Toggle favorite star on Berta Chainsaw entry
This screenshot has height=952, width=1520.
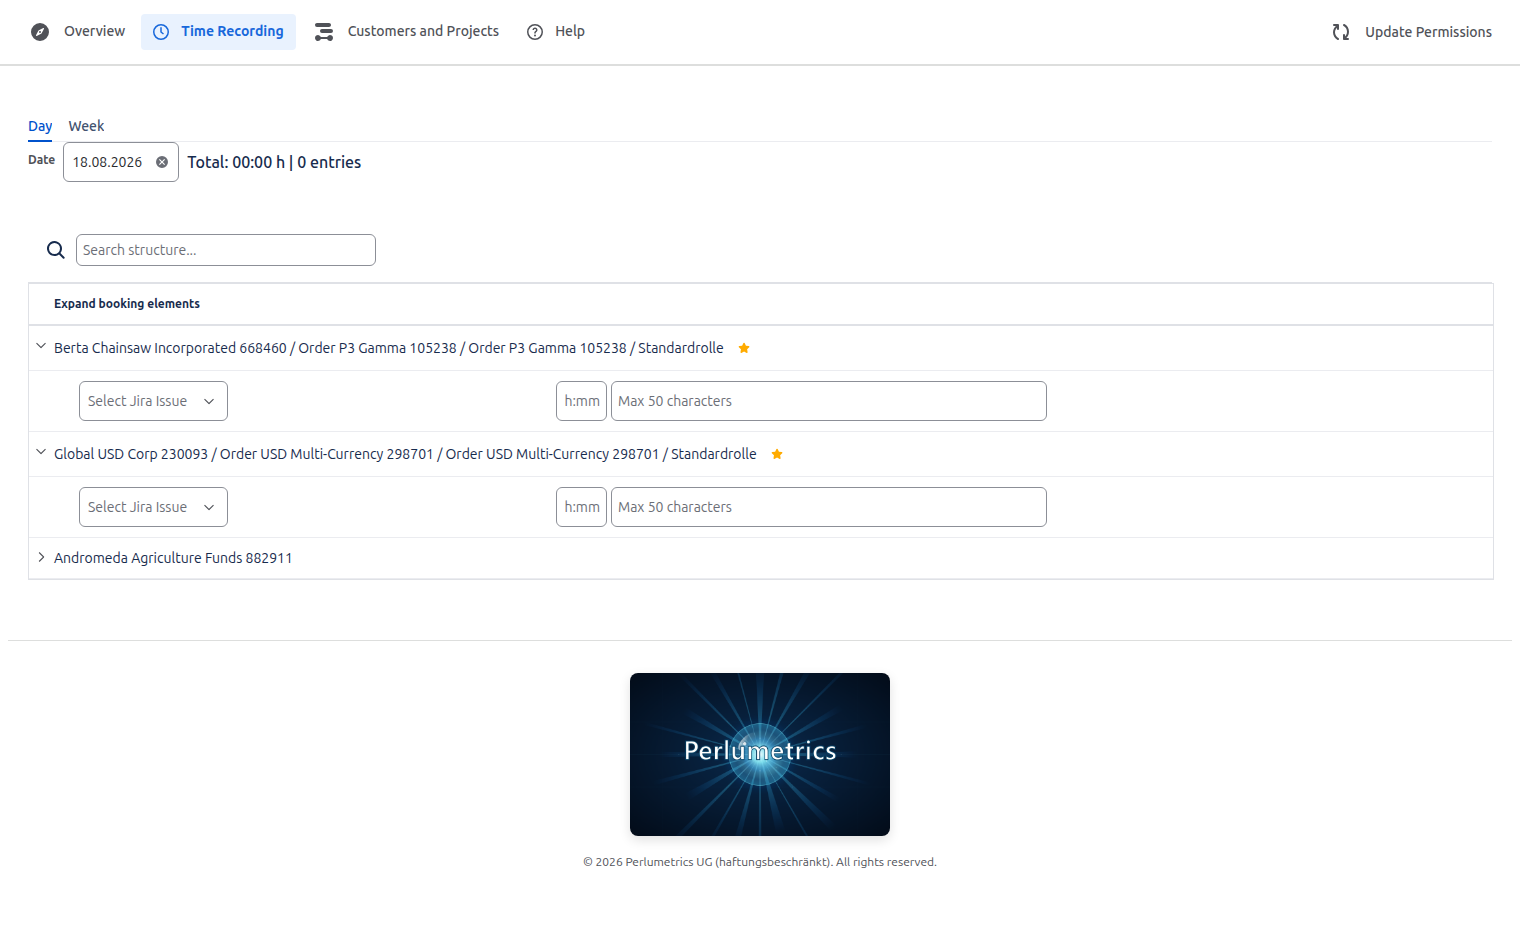pyautogui.click(x=744, y=348)
